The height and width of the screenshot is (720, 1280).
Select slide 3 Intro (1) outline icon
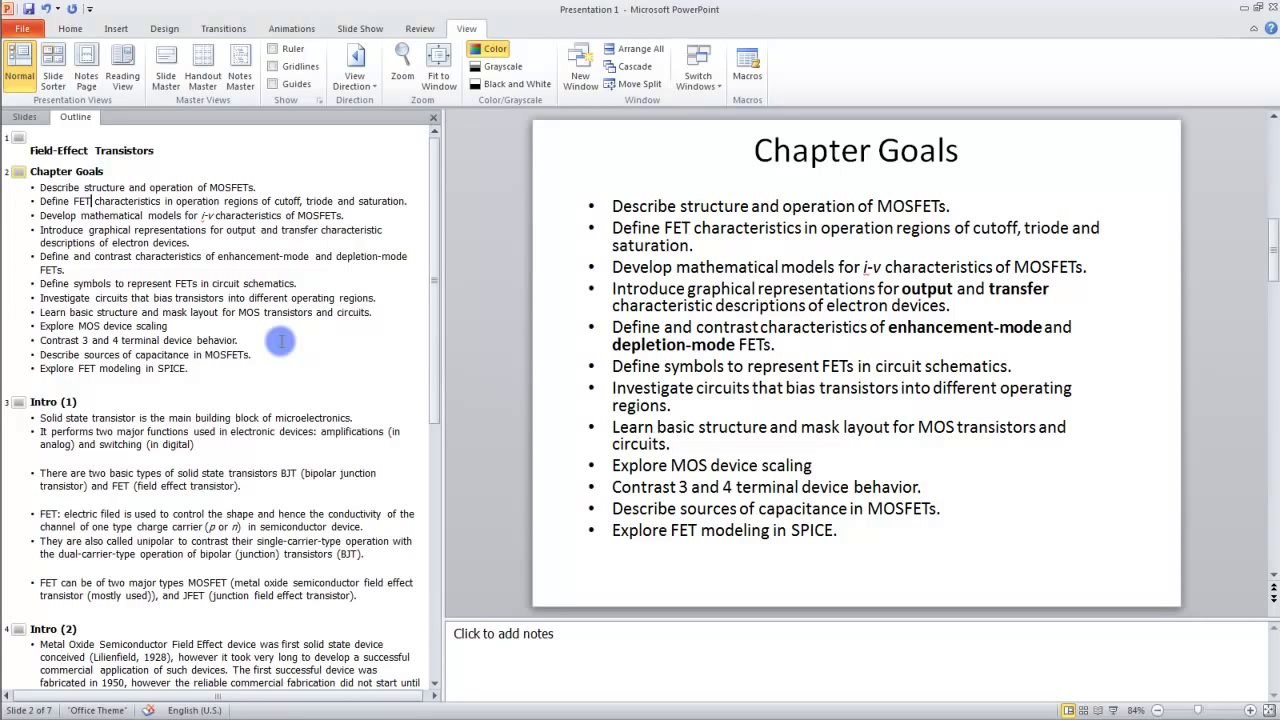point(18,402)
